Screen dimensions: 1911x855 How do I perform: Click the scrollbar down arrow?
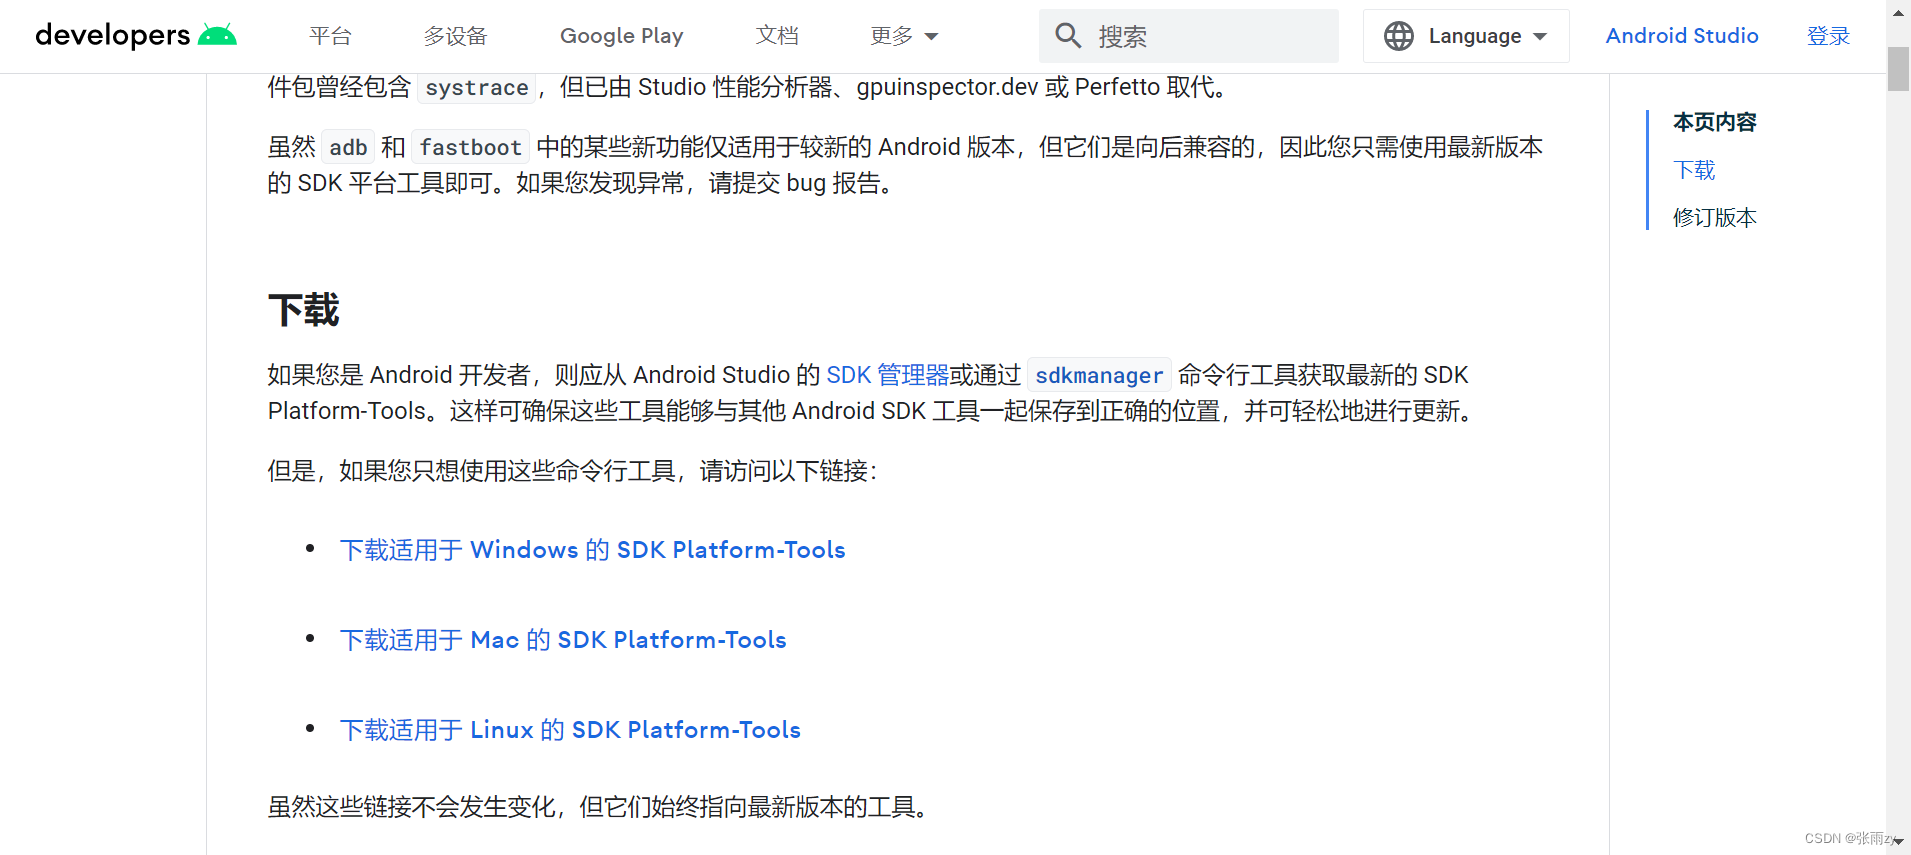1898,842
